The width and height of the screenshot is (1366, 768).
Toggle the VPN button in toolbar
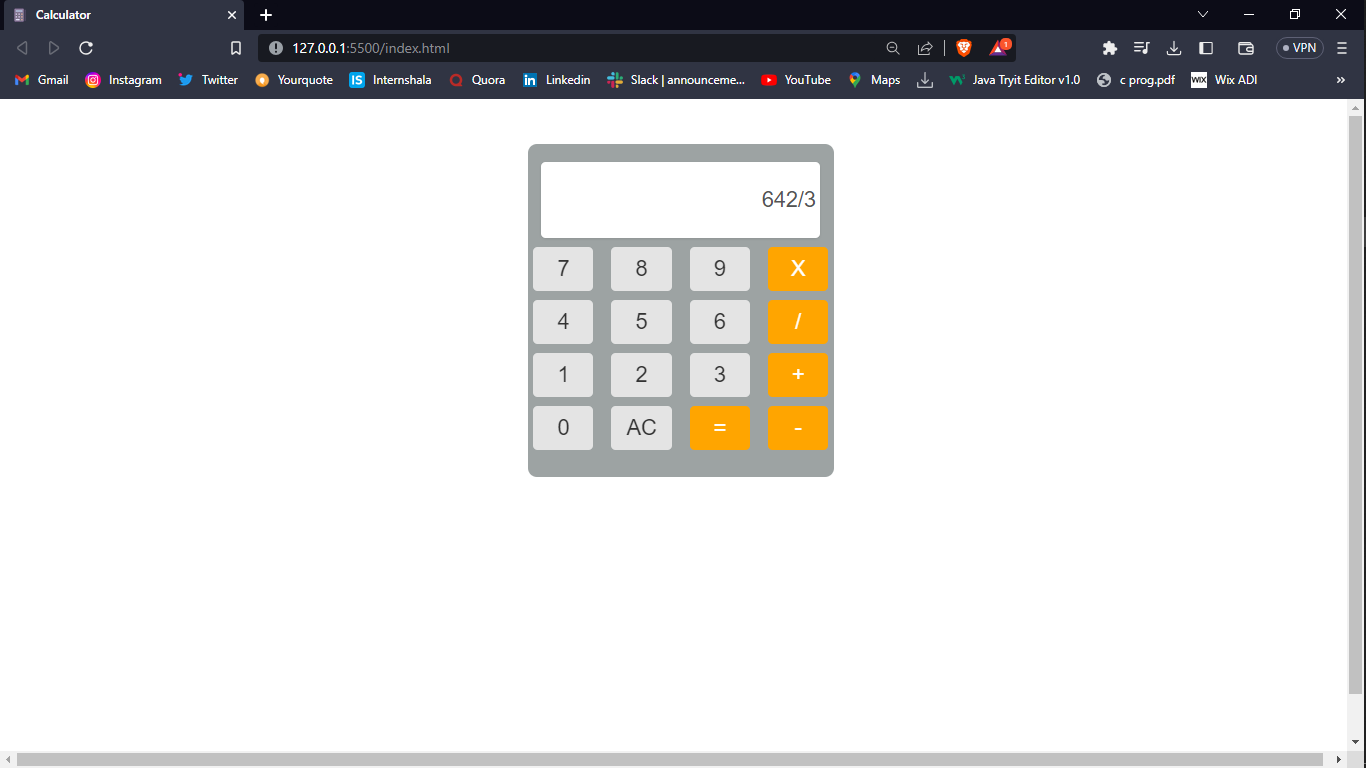1298,47
